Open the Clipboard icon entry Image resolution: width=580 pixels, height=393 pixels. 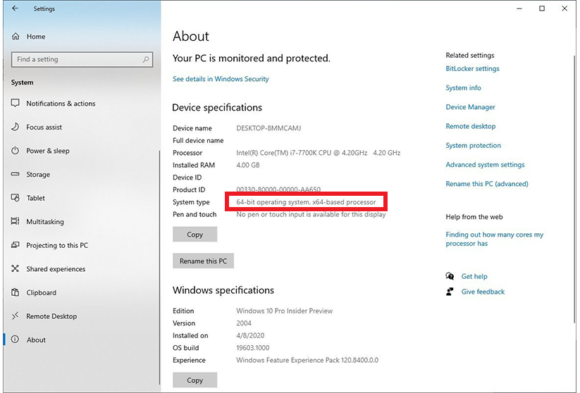coord(15,292)
